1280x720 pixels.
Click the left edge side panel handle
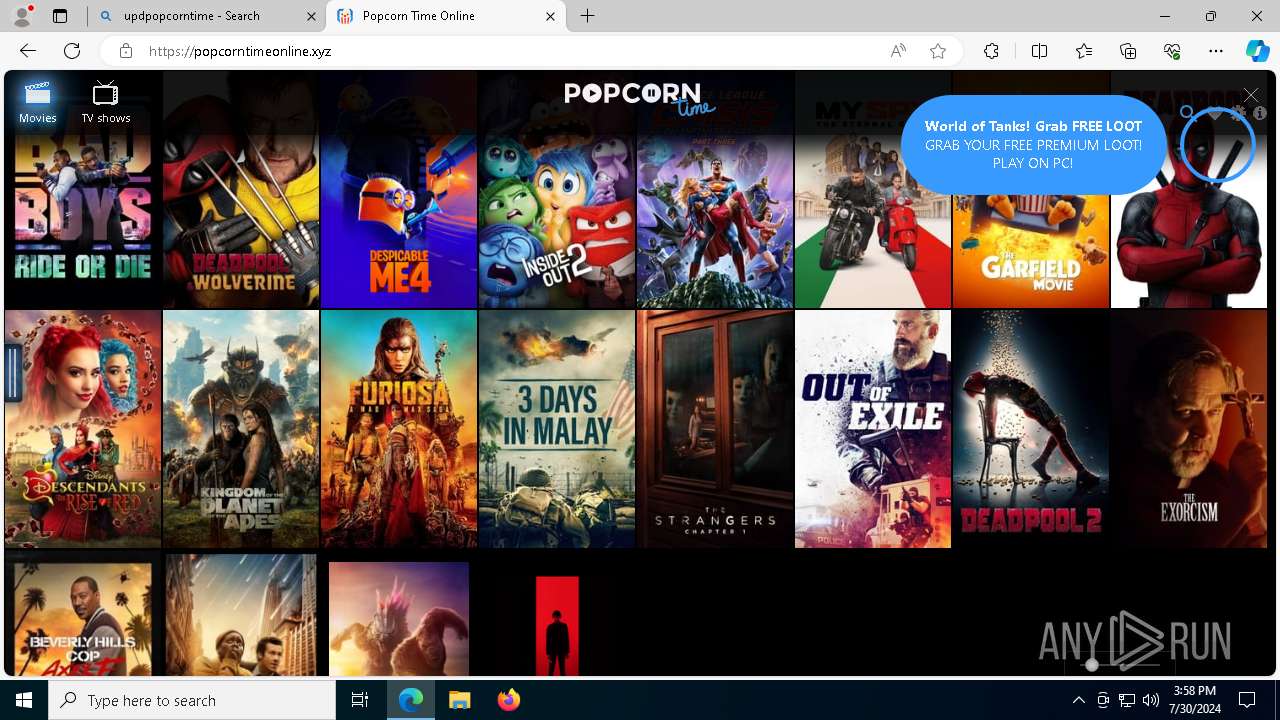point(13,374)
